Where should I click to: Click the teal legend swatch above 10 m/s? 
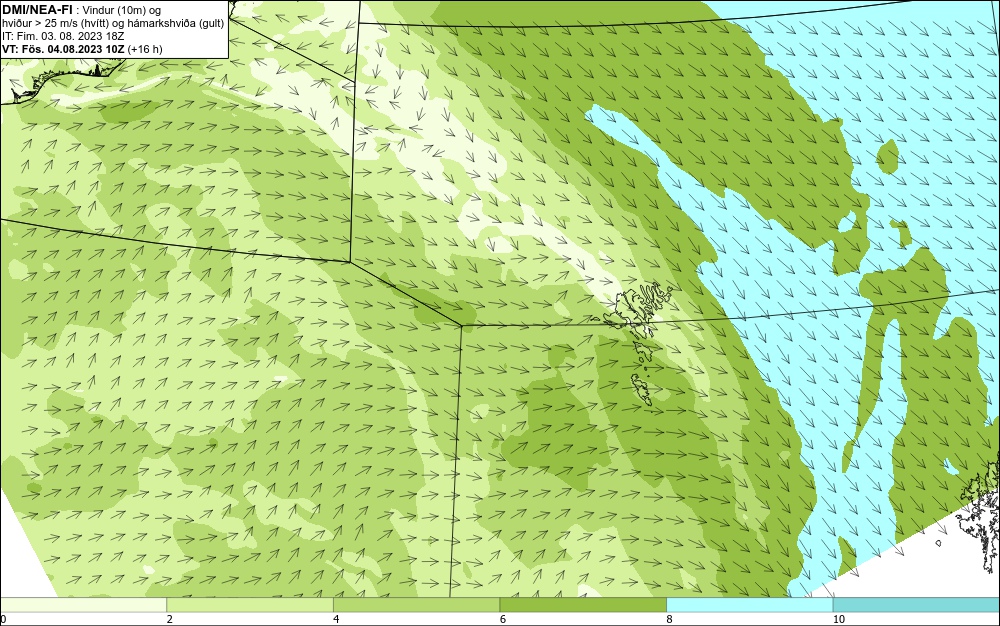coord(916,605)
